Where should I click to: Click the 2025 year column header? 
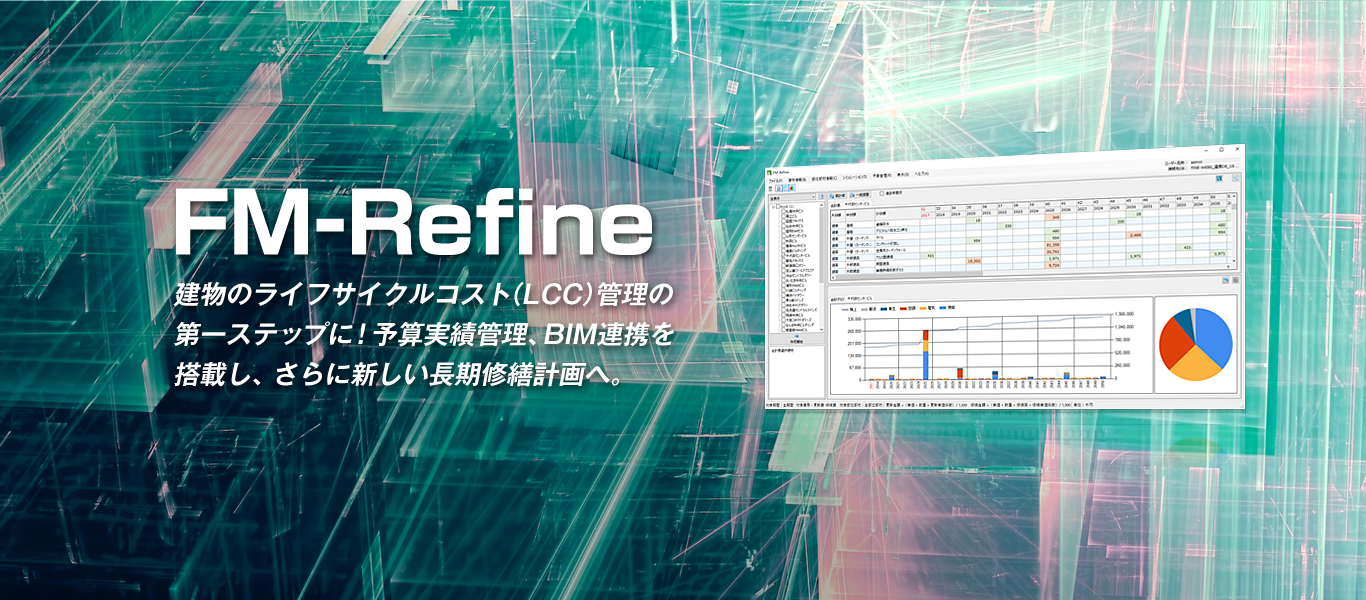click(1052, 210)
